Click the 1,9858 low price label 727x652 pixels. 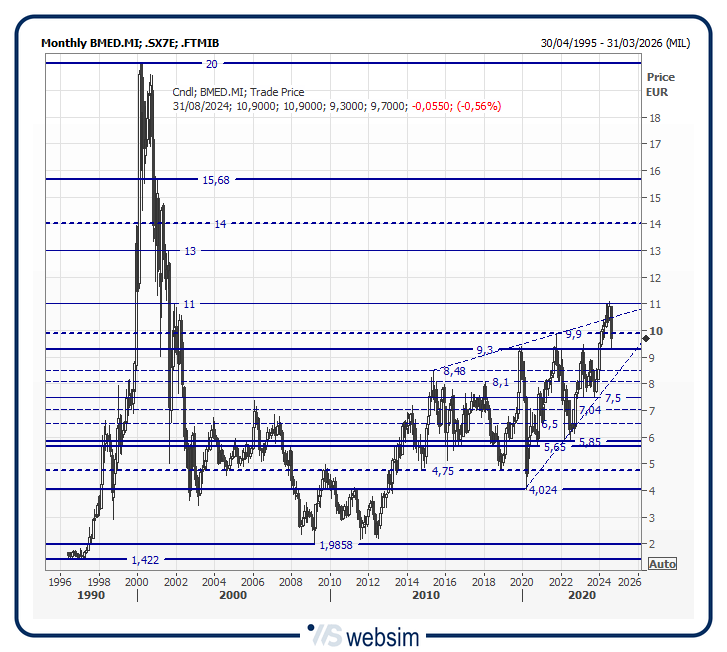coord(335,544)
